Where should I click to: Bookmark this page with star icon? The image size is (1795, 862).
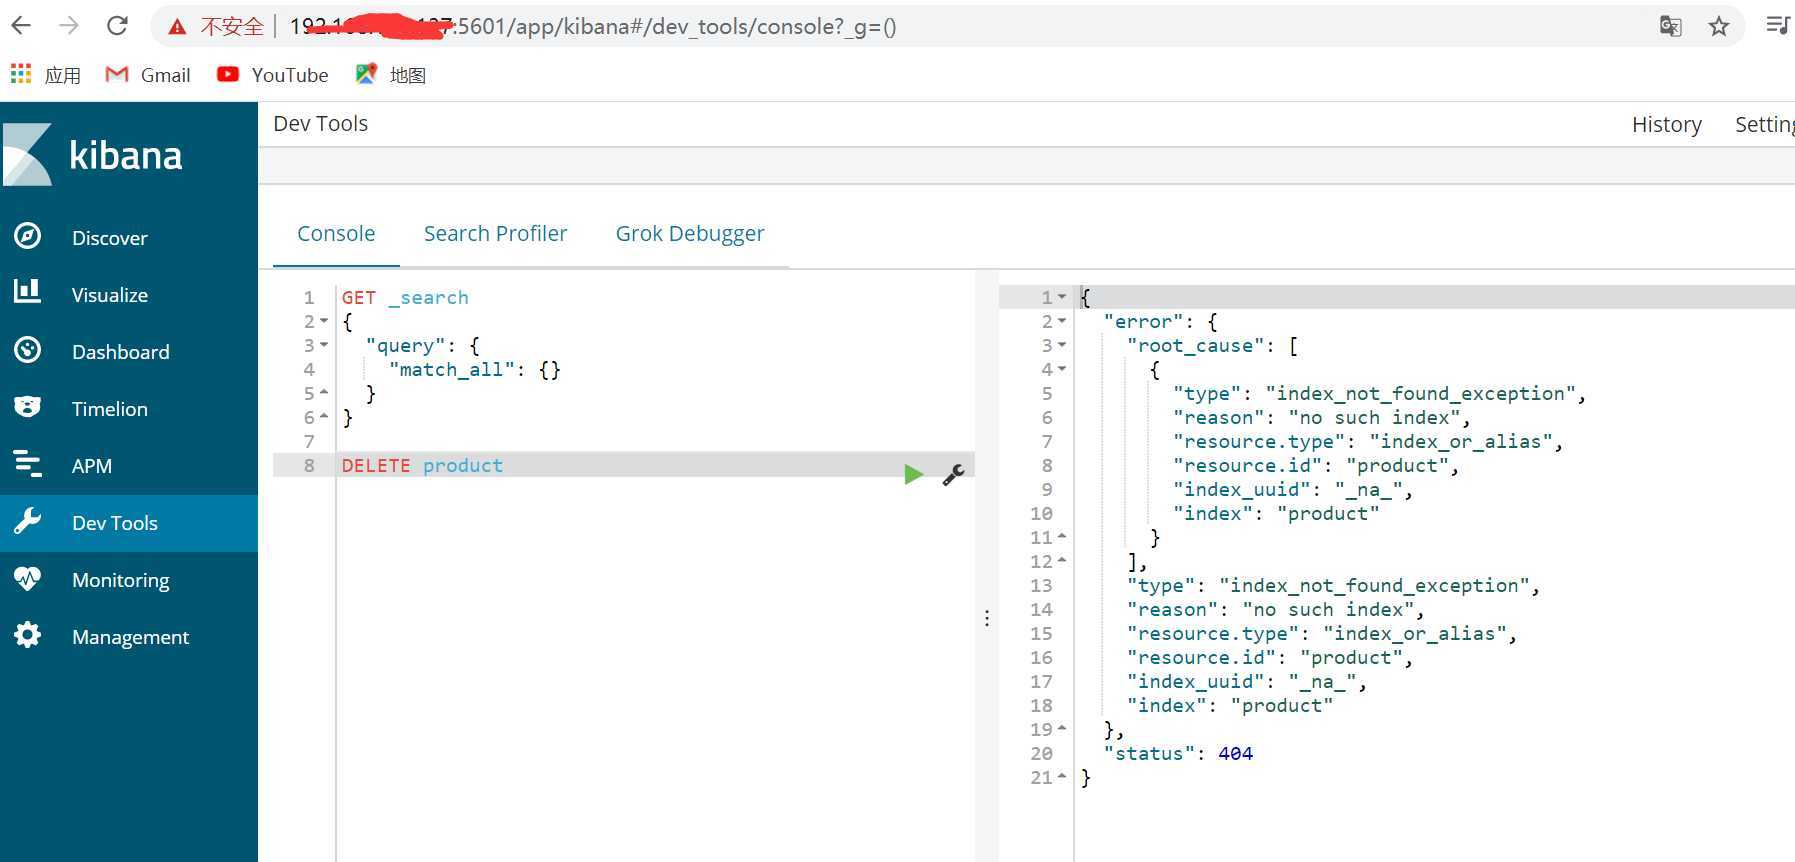pos(1719,26)
